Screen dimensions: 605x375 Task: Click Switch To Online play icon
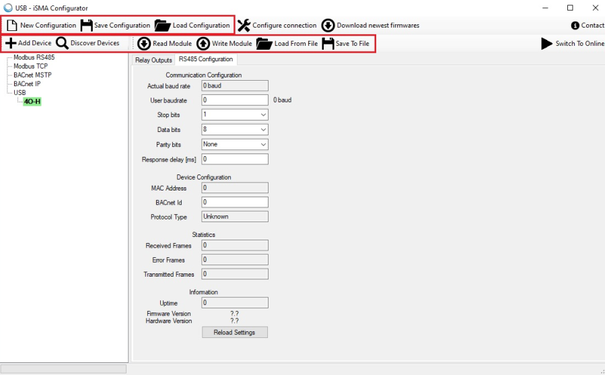546,44
